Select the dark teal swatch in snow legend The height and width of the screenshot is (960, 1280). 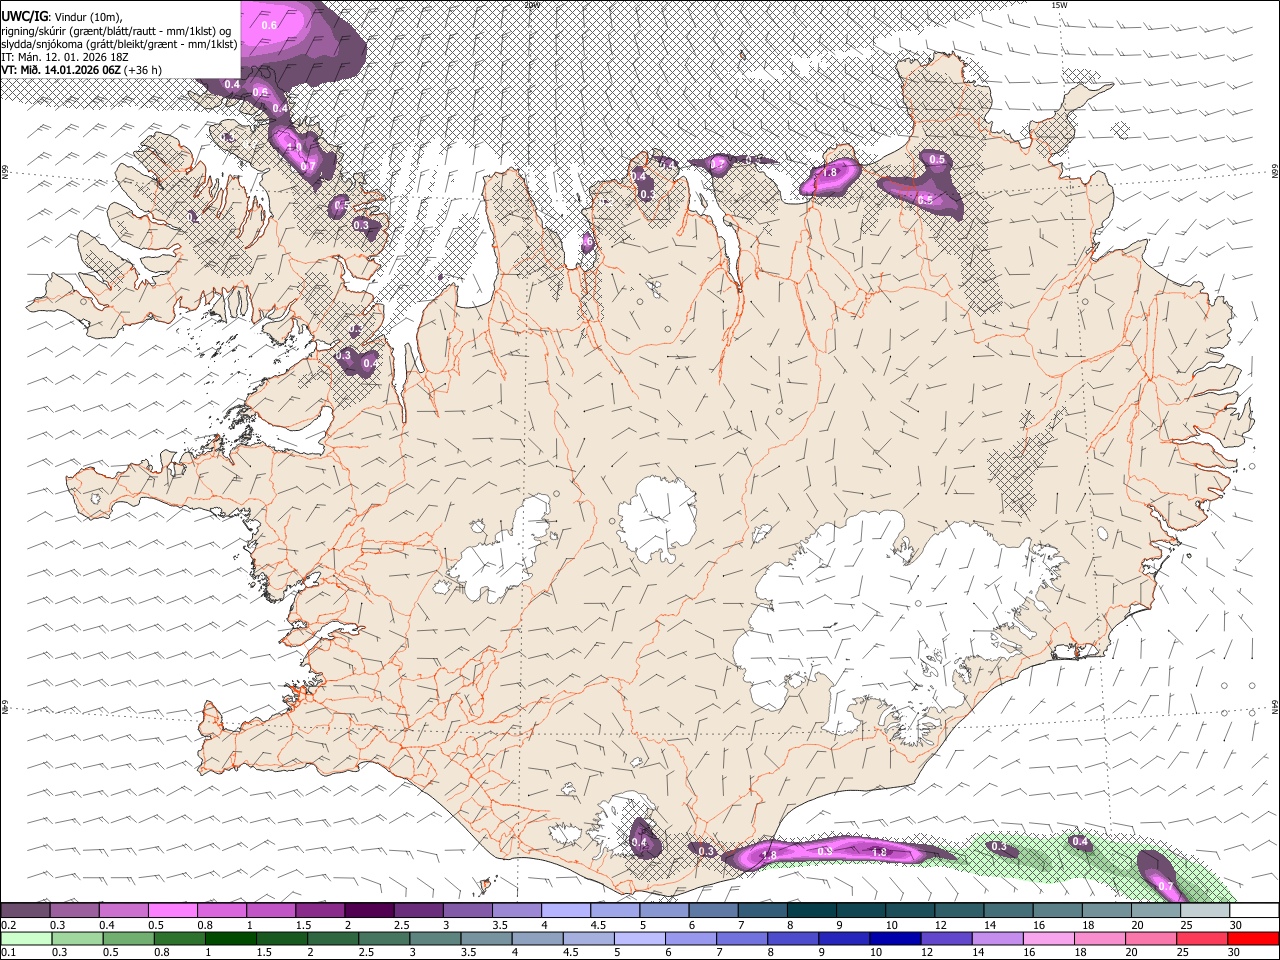[812, 910]
